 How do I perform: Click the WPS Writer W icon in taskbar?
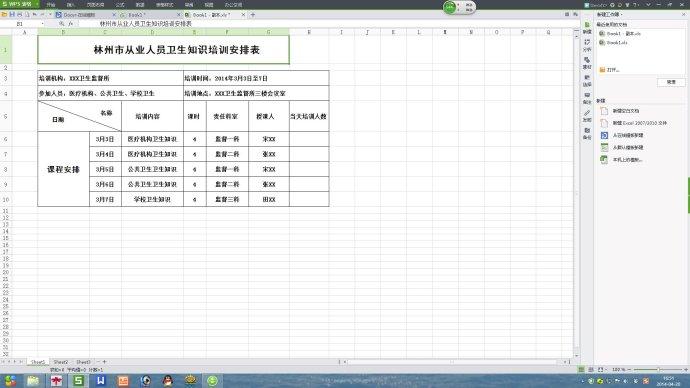(x=101, y=381)
